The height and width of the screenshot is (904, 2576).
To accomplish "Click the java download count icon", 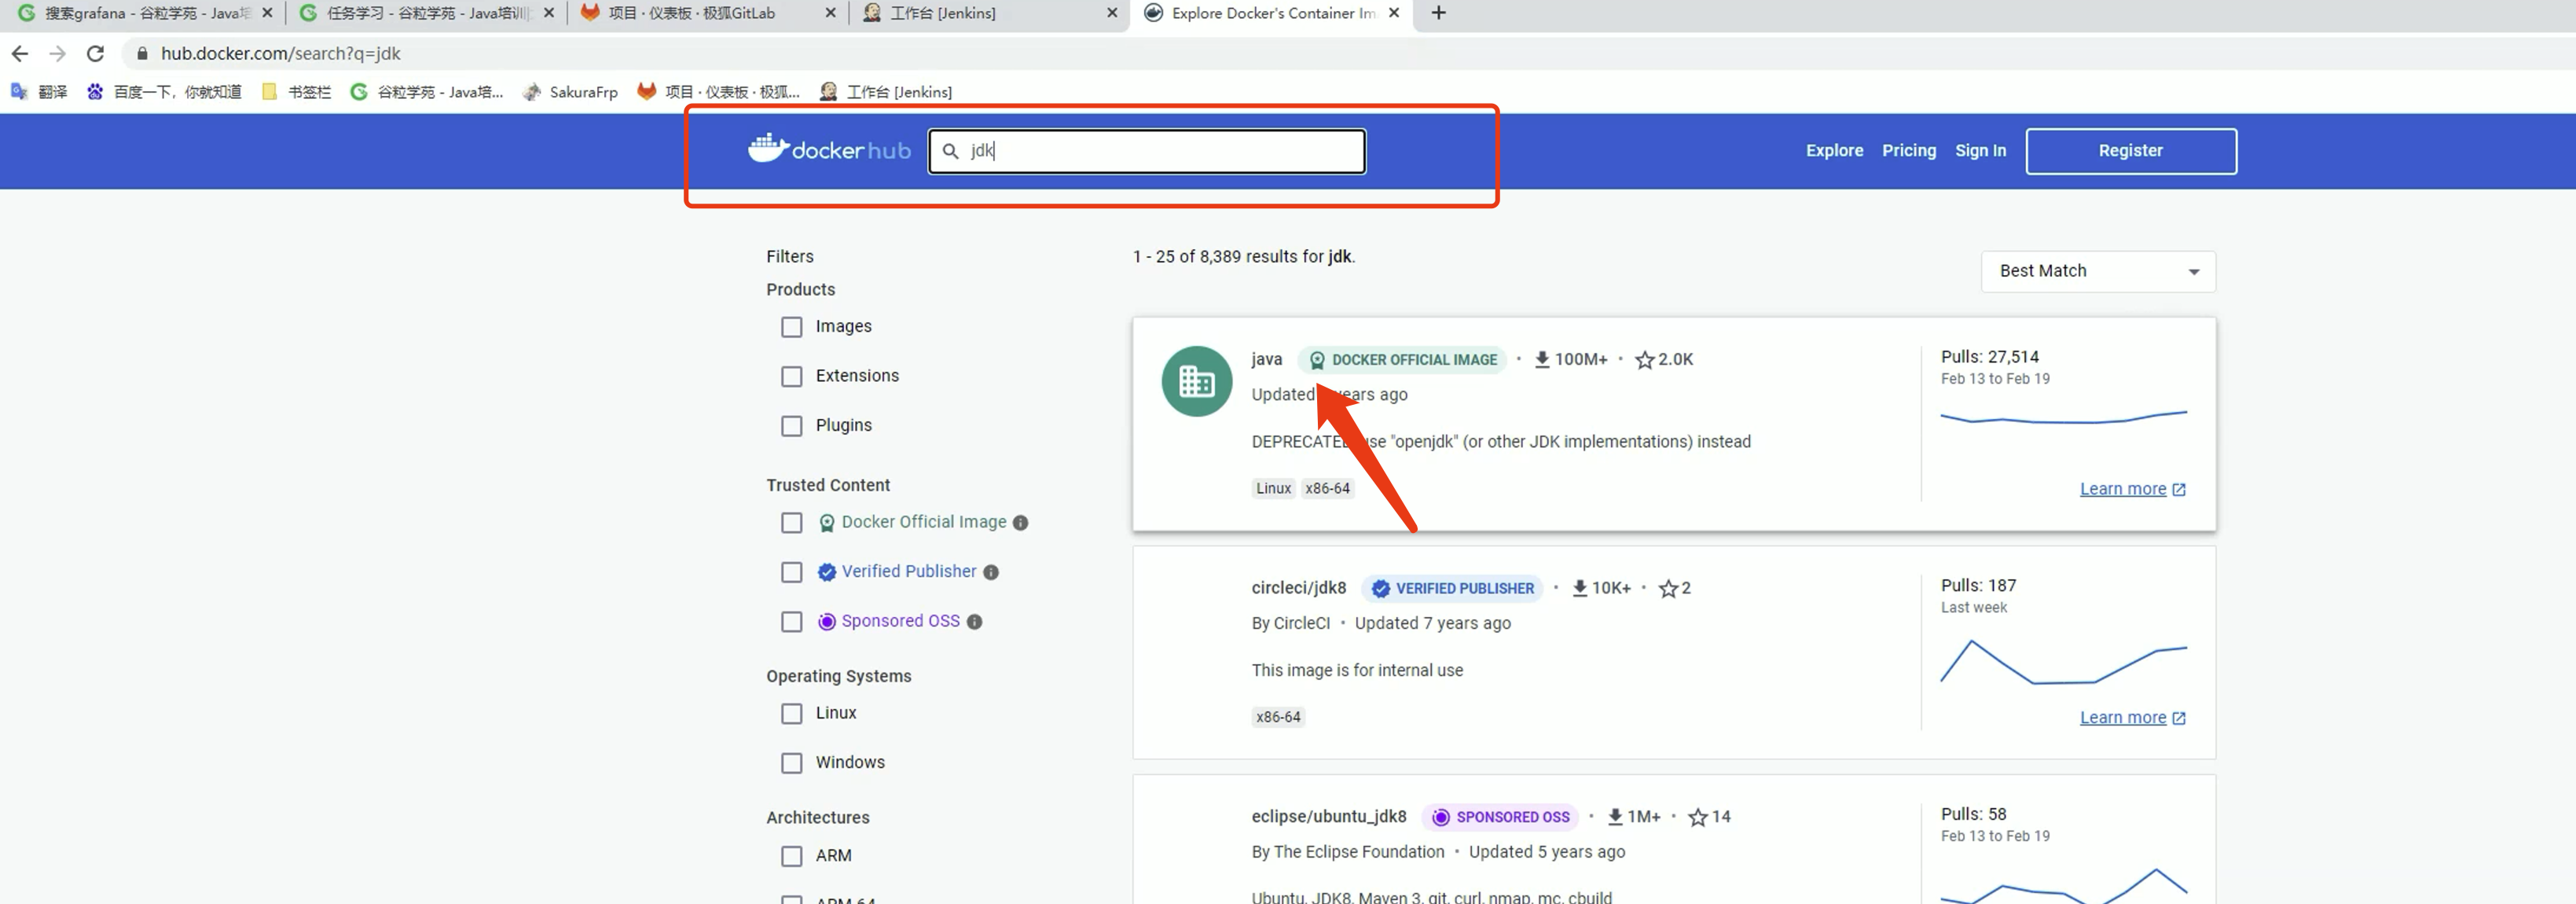I will click(1542, 360).
